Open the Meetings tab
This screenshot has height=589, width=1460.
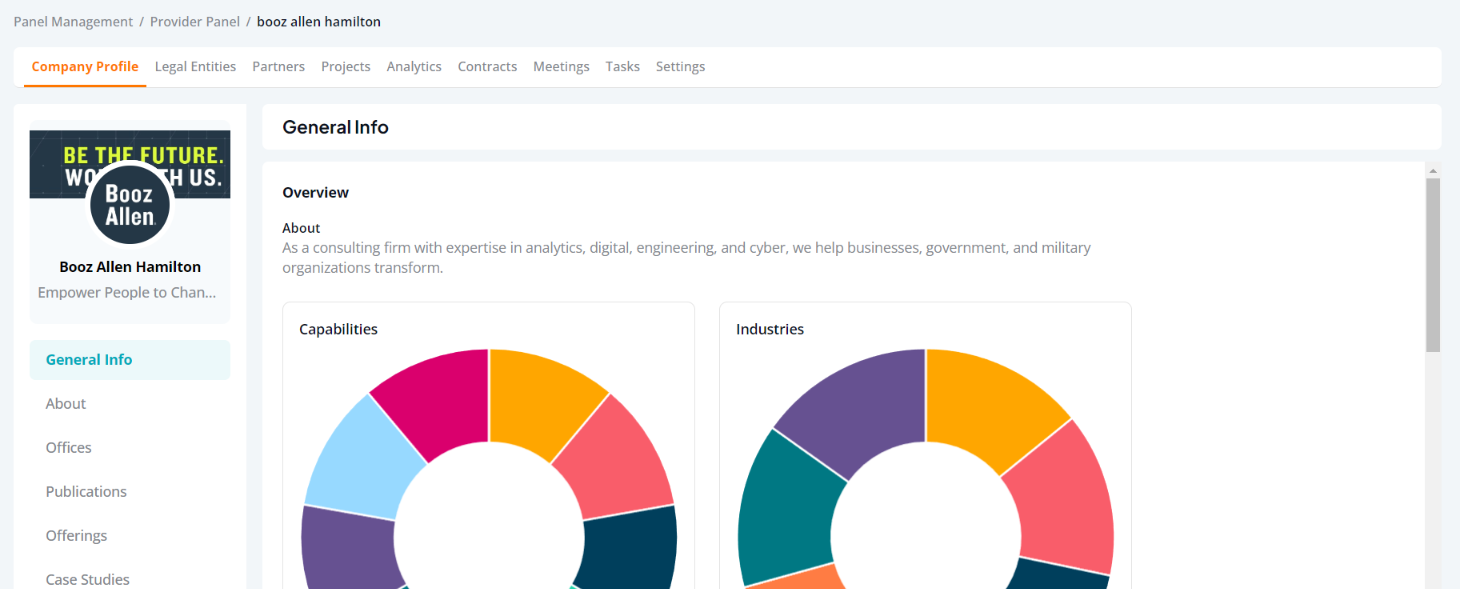tap(561, 67)
